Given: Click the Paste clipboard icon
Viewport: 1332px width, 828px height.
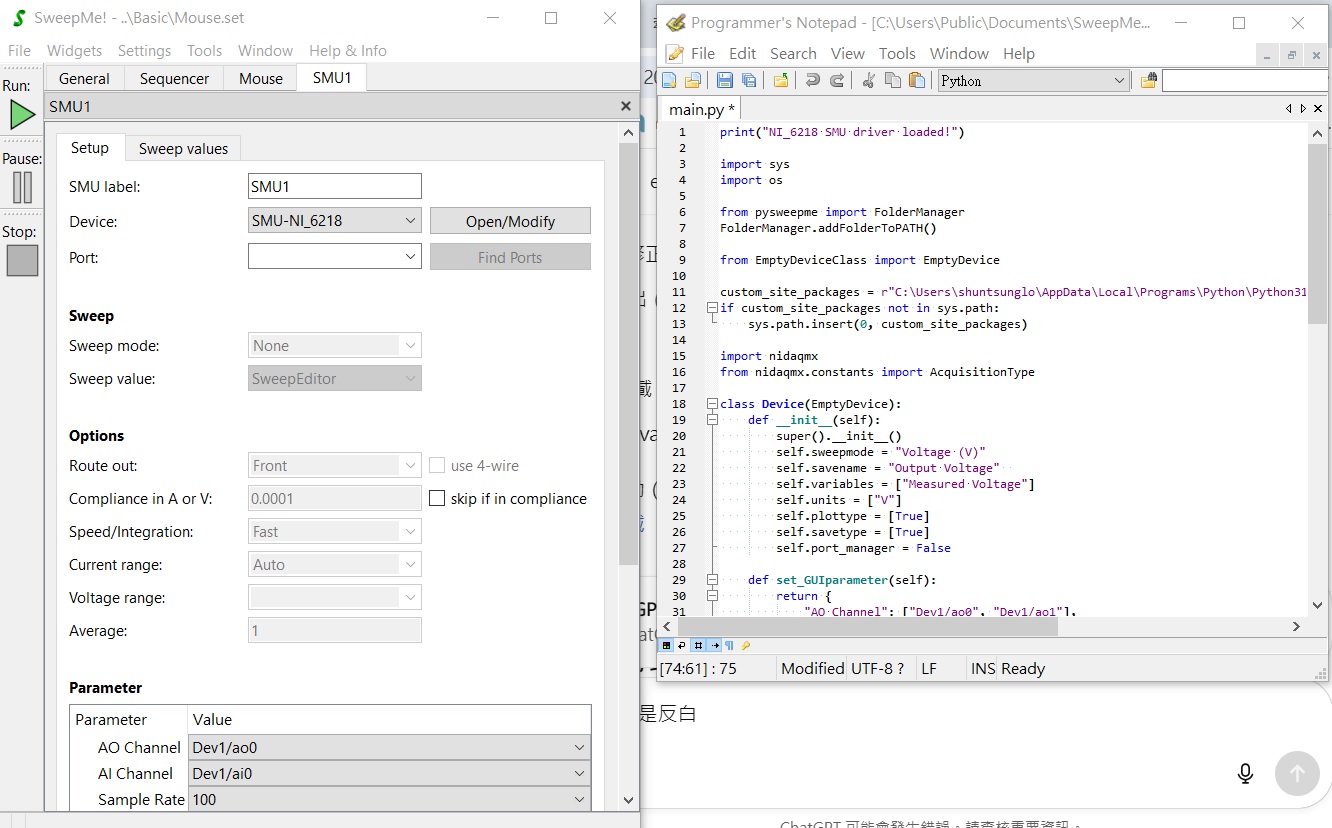Looking at the screenshot, I should (x=916, y=81).
